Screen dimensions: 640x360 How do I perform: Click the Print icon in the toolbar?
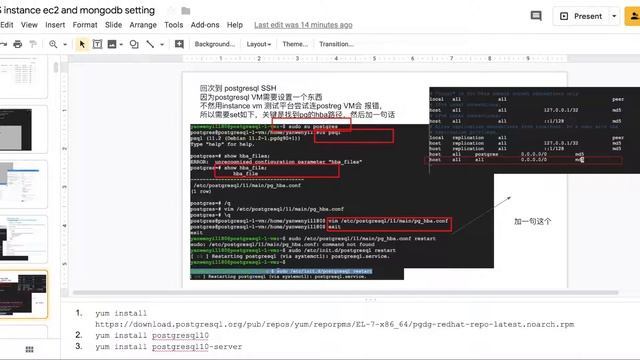pos(18,44)
